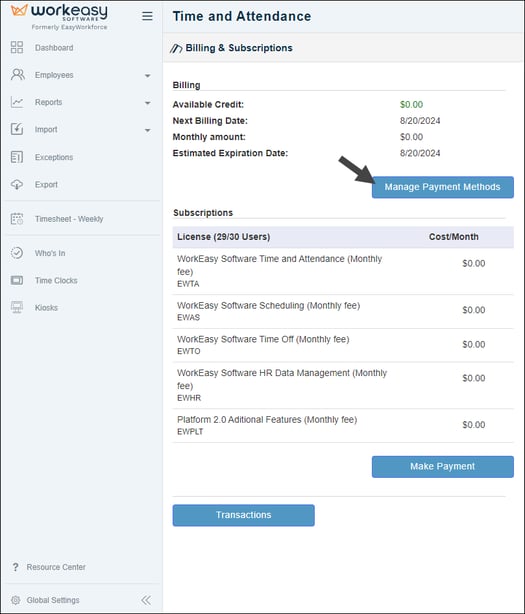Click the Make Payment button
Screen dimensions: 525x614
coord(443,466)
